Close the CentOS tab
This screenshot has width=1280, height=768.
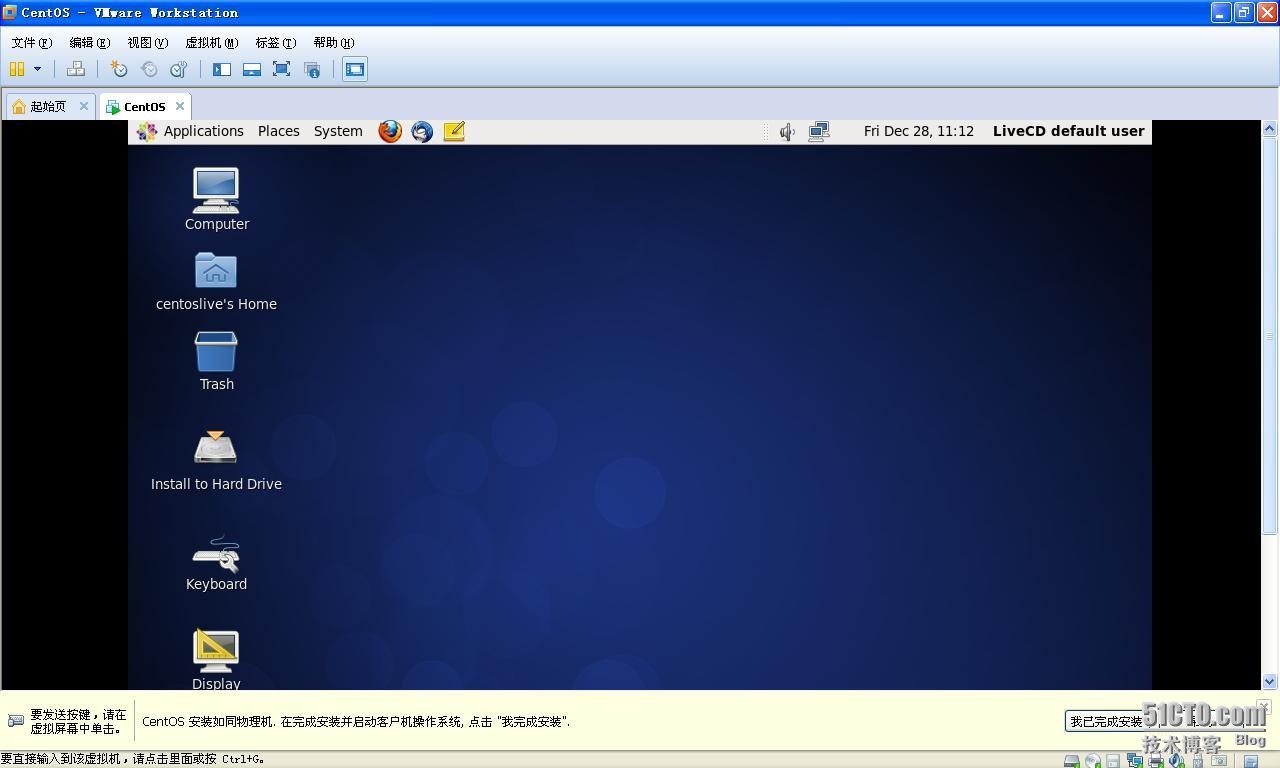point(180,106)
